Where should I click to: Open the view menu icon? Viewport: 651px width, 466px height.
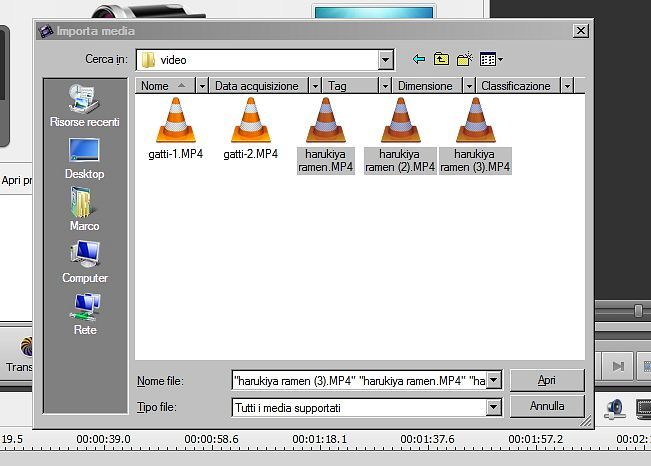click(x=491, y=59)
